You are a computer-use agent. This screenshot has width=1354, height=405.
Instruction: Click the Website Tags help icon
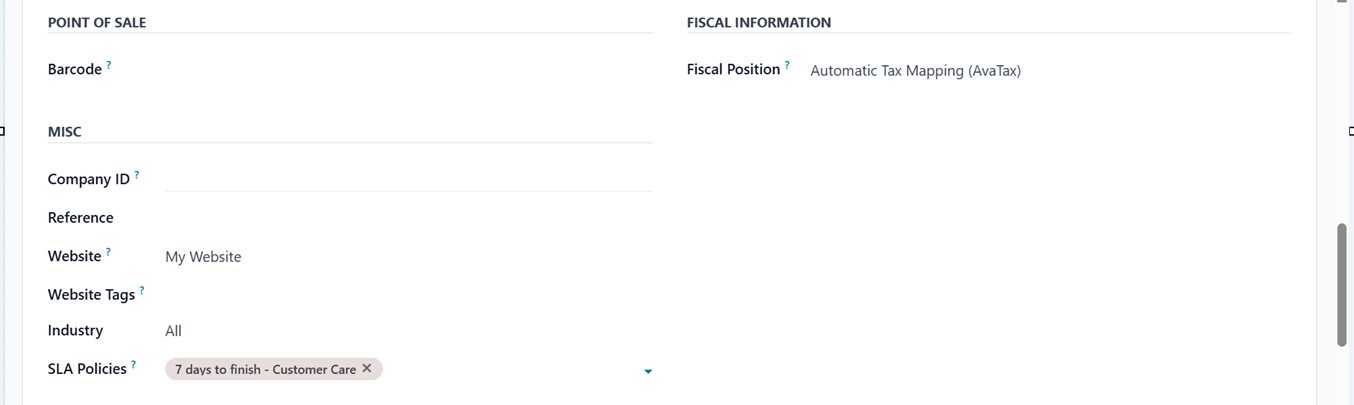[142, 290]
